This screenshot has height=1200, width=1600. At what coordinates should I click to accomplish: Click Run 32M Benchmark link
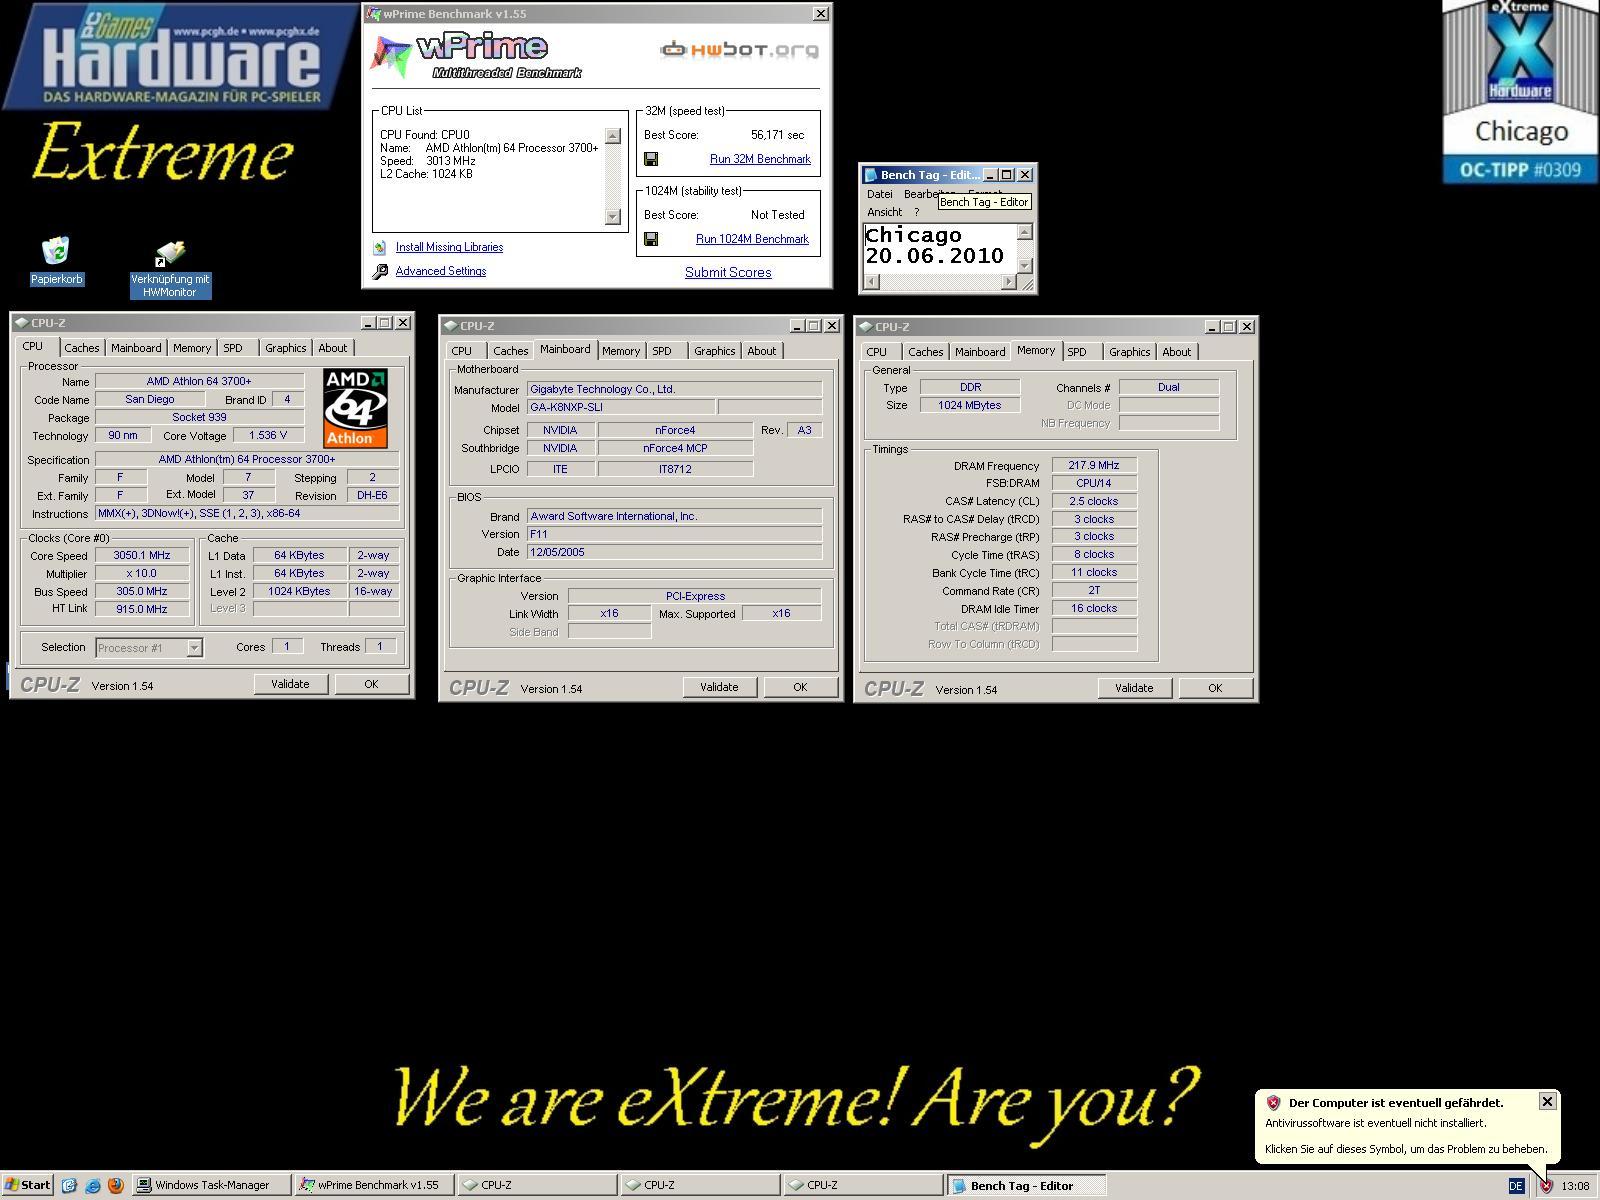click(760, 159)
